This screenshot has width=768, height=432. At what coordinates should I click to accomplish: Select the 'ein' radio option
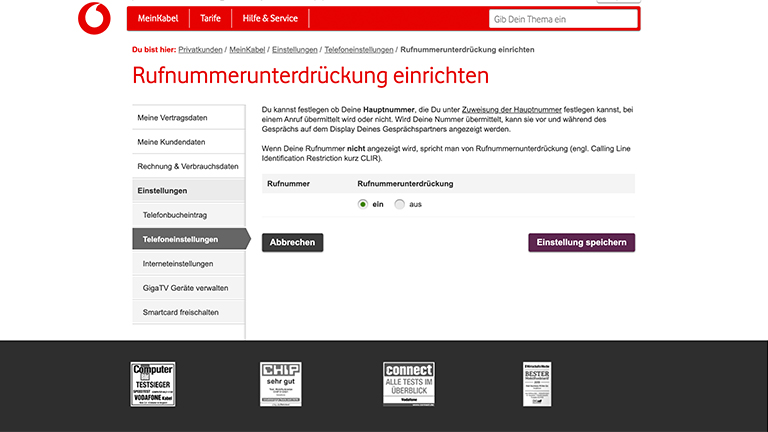362,204
